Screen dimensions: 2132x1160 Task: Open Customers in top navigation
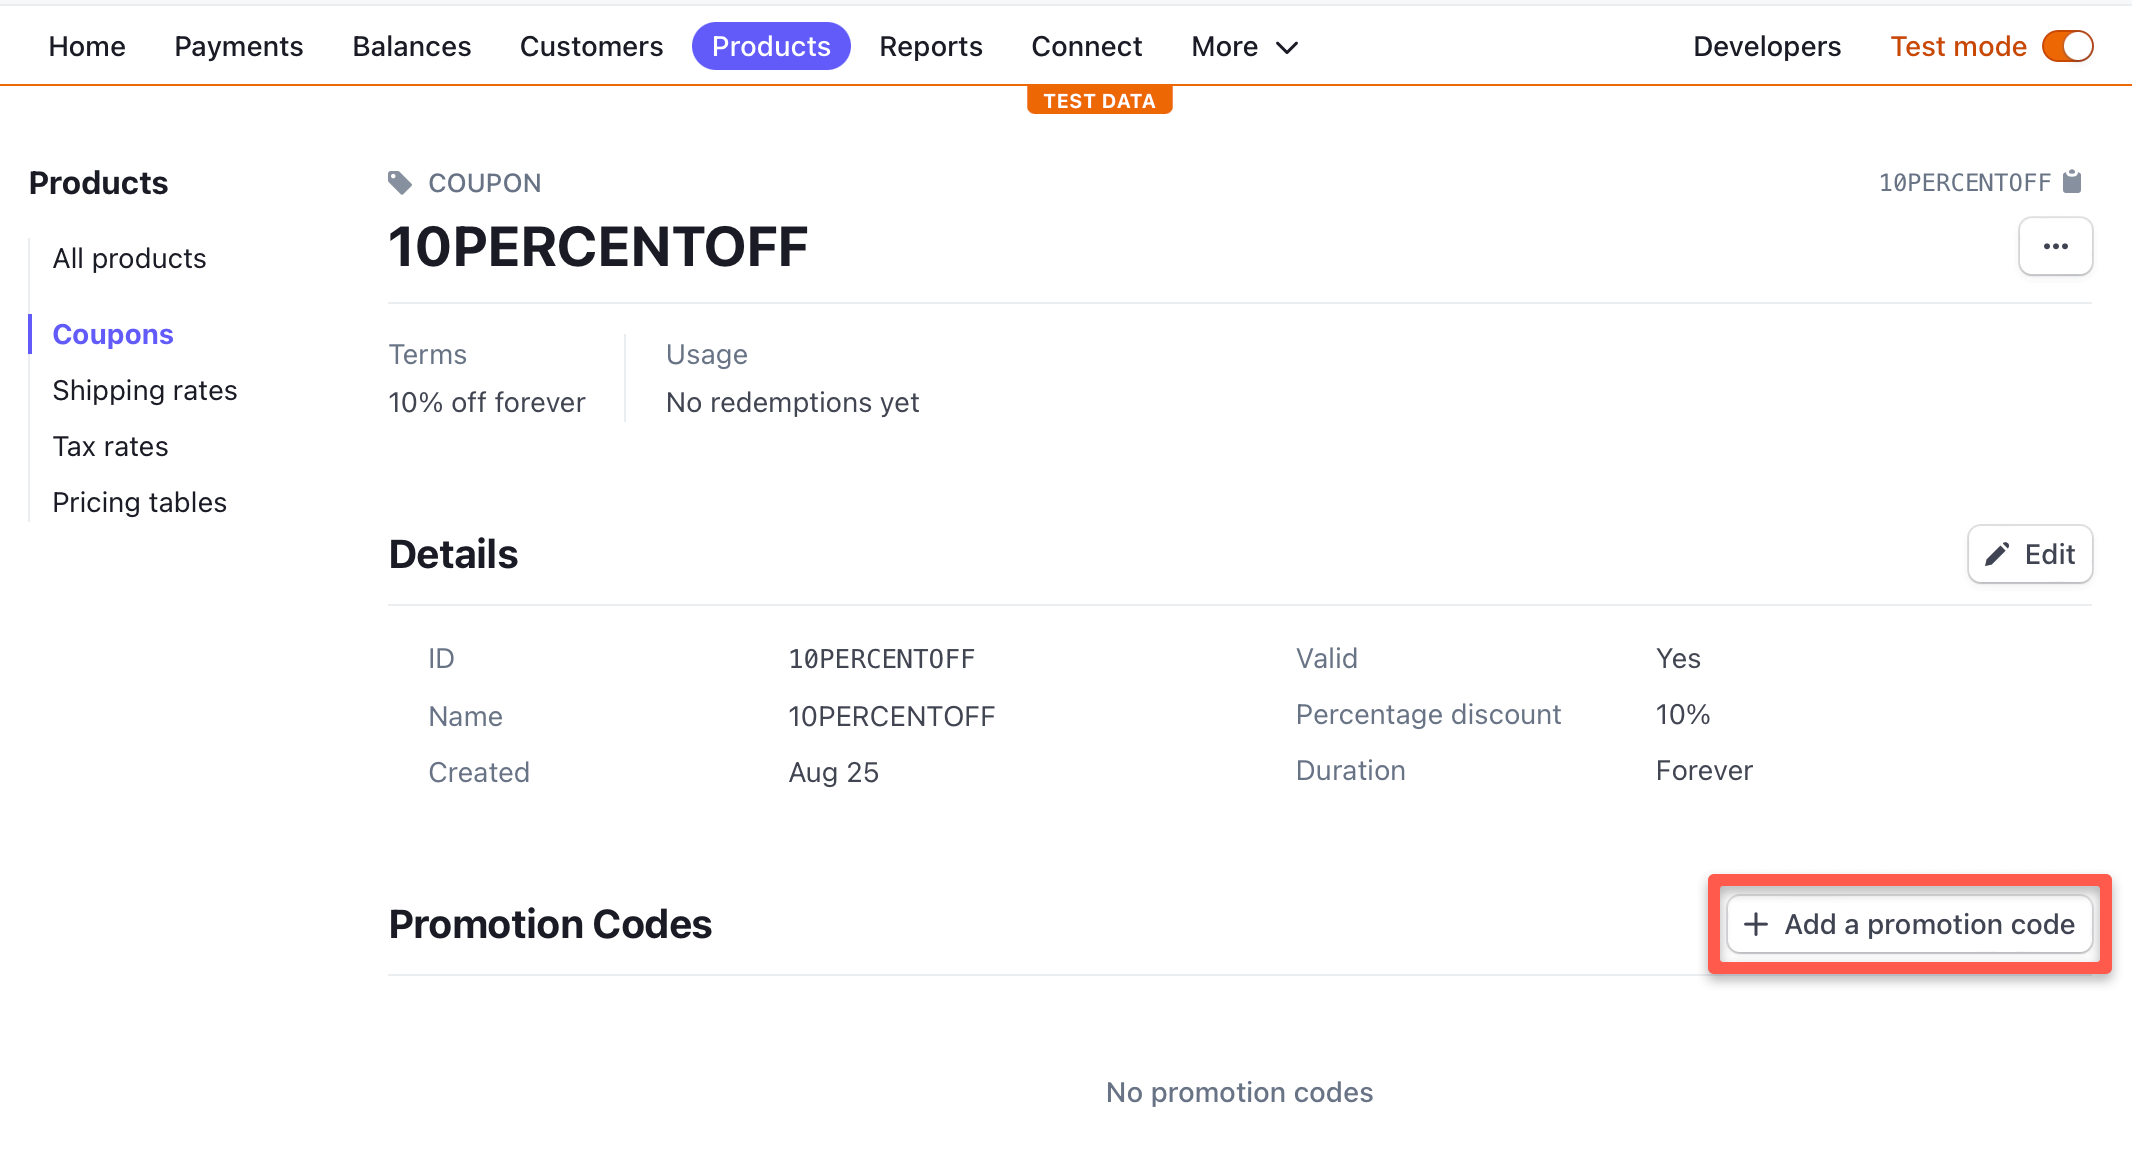point(591,46)
